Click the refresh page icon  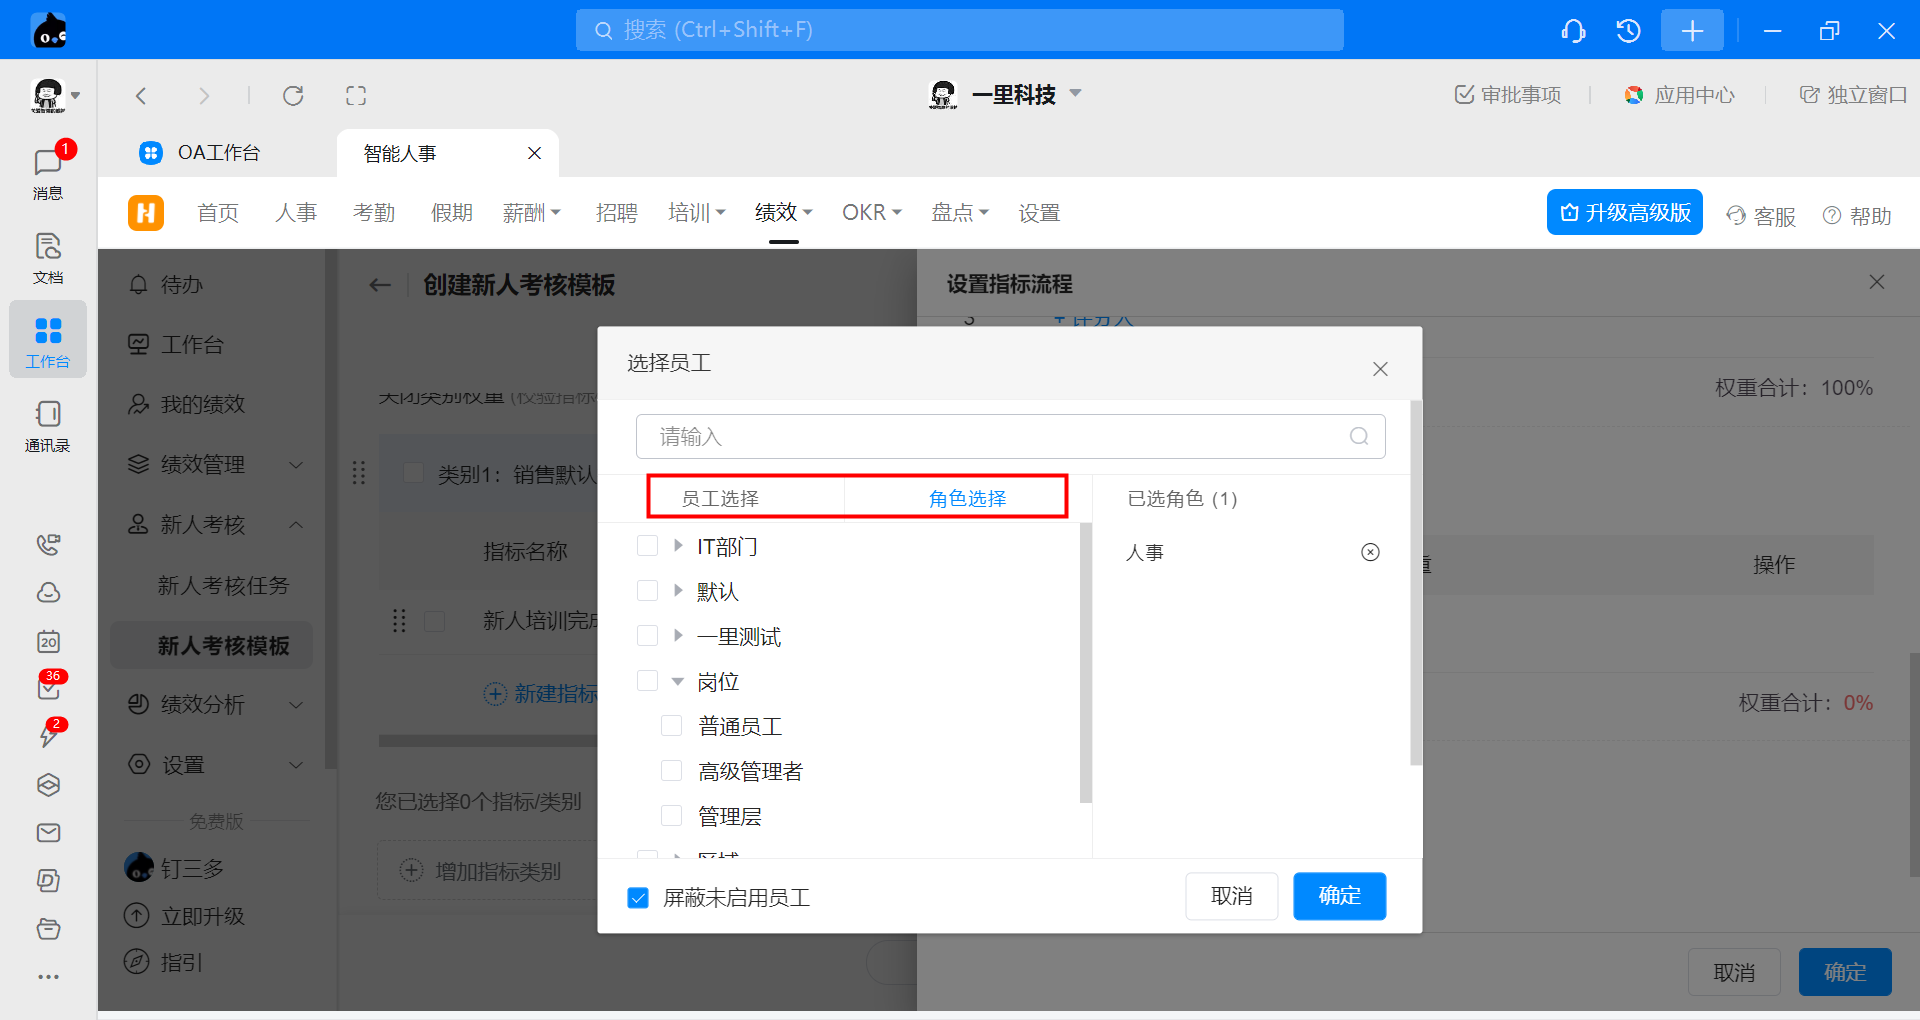pyautogui.click(x=293, y=96)
